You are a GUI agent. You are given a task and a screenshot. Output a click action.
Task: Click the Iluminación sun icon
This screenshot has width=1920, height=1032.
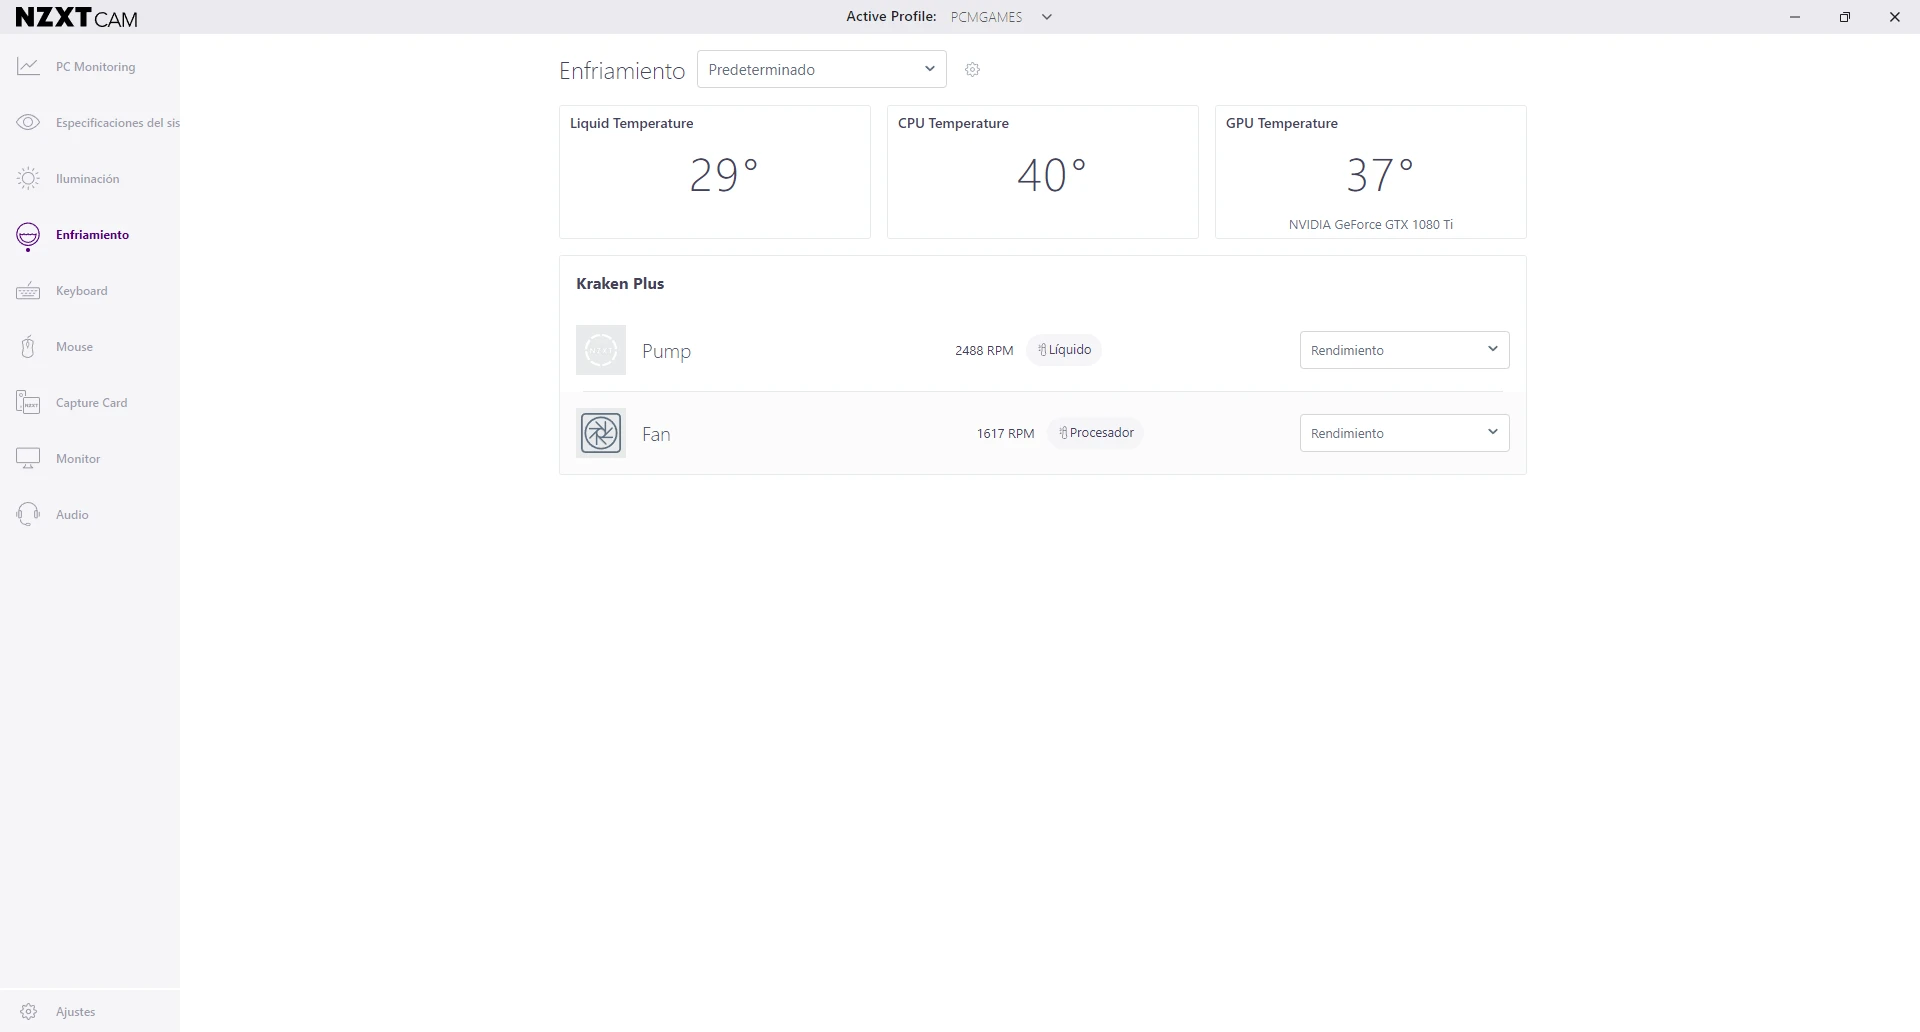point(28,179)
